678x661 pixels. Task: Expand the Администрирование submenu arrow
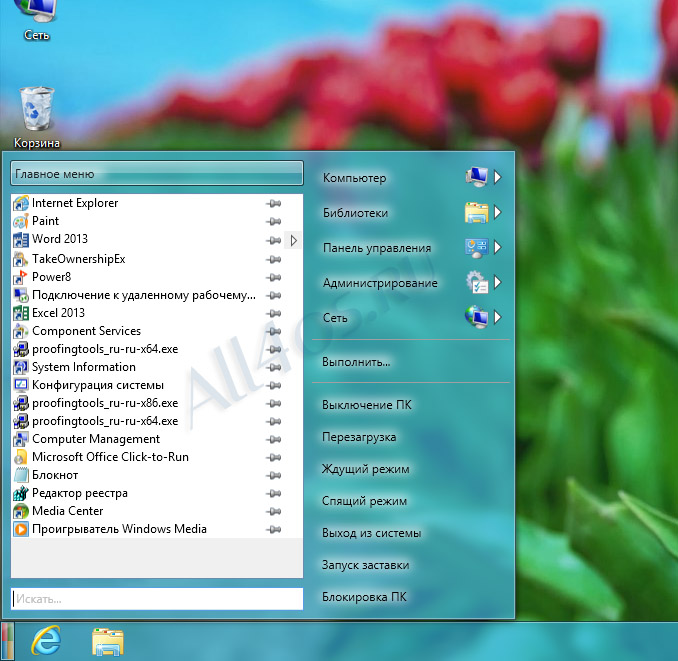498,282
